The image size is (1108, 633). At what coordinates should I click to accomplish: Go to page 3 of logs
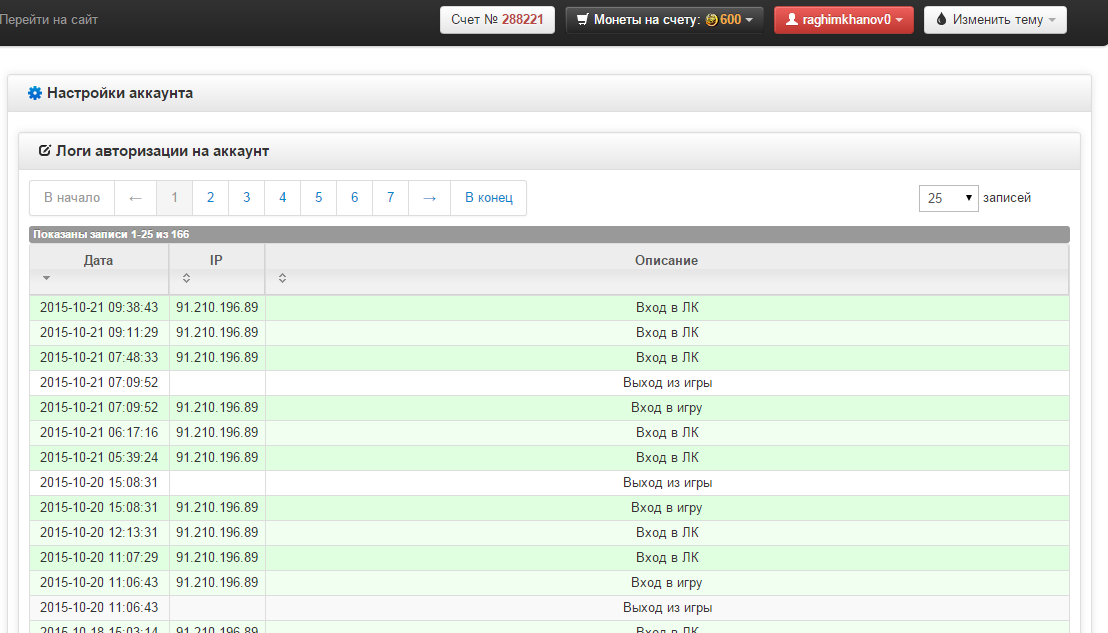(247, 198)
